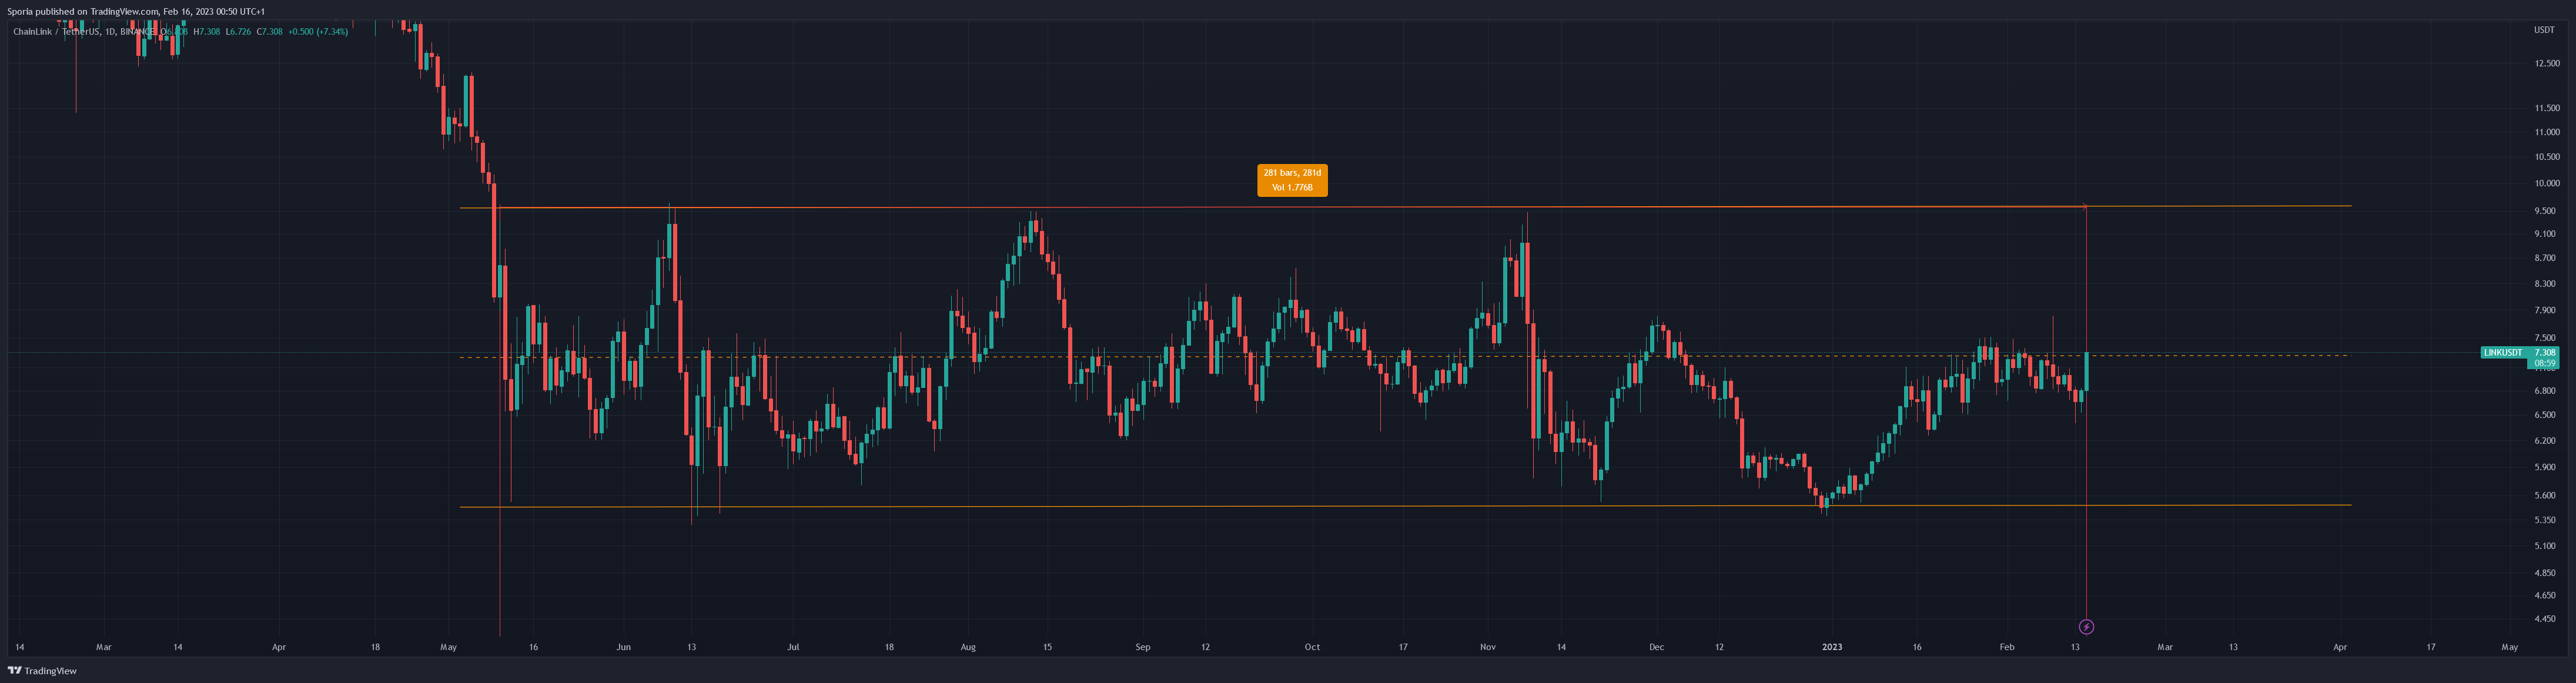Click the 5.350 price axis label
This screenshot has height=683, width=2576.
[x=2545, y=520]
